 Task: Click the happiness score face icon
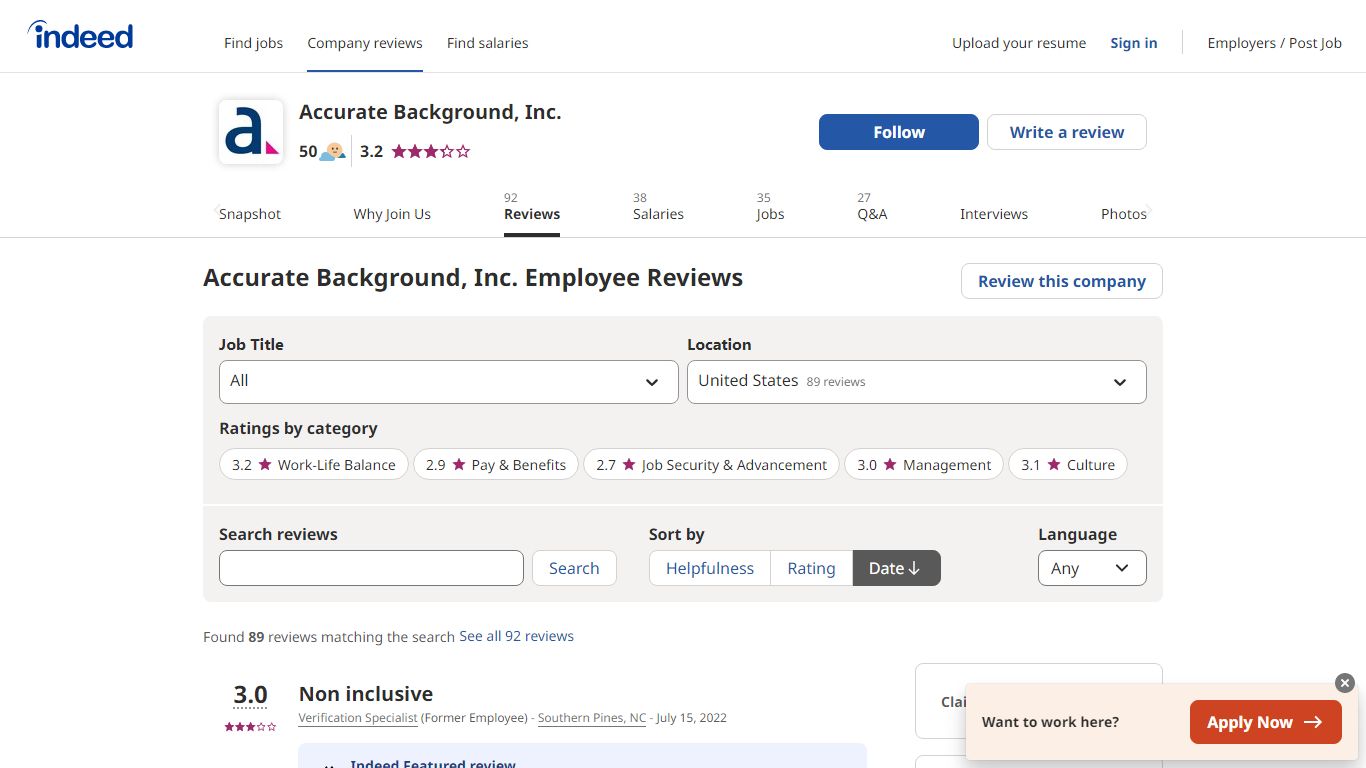333,152
